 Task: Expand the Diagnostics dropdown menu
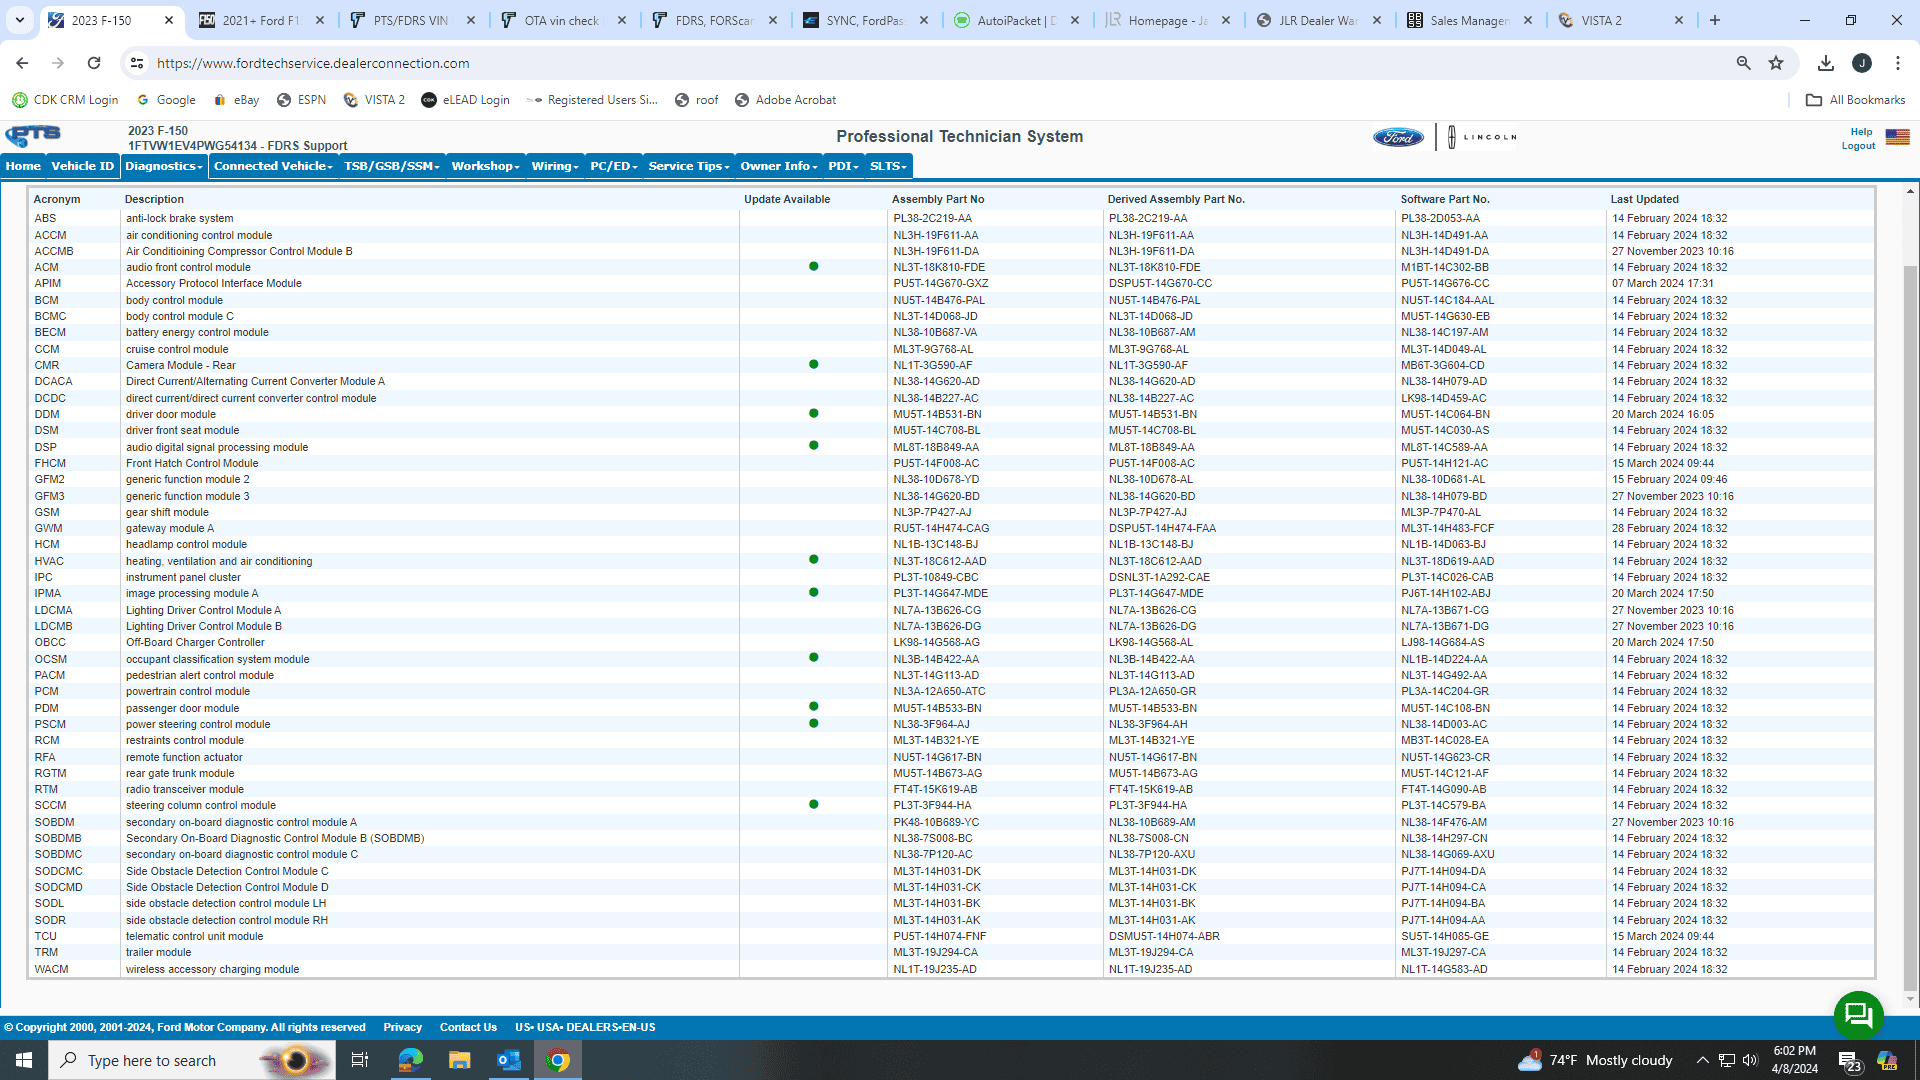click(x=164, y=166)
